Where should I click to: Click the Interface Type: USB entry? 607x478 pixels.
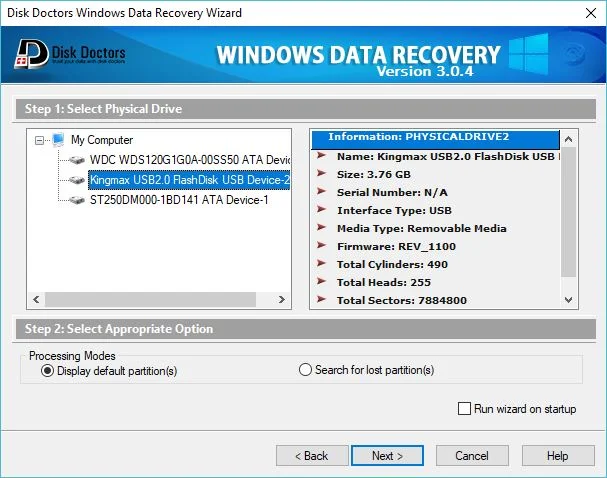(x=394, y=211)
